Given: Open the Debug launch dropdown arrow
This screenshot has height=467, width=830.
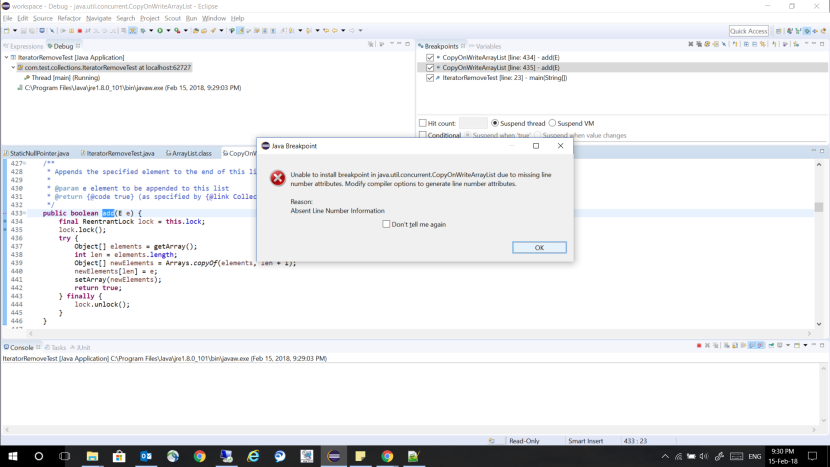Looking at the screenshot, I should pyautogui.click(x=151, y=31).
